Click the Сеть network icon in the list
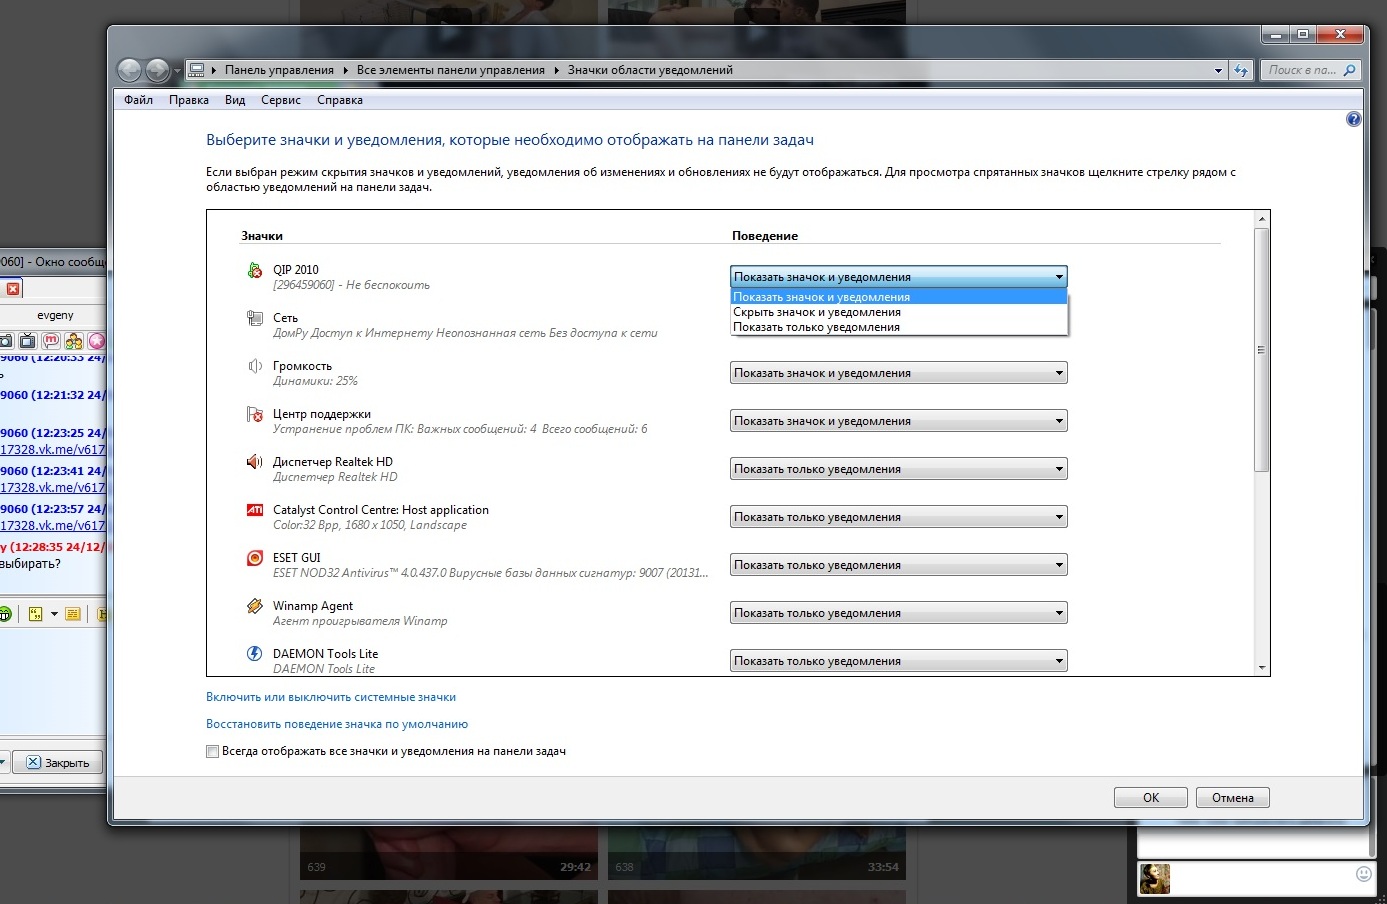1387x904 pixels. [255, 318]
